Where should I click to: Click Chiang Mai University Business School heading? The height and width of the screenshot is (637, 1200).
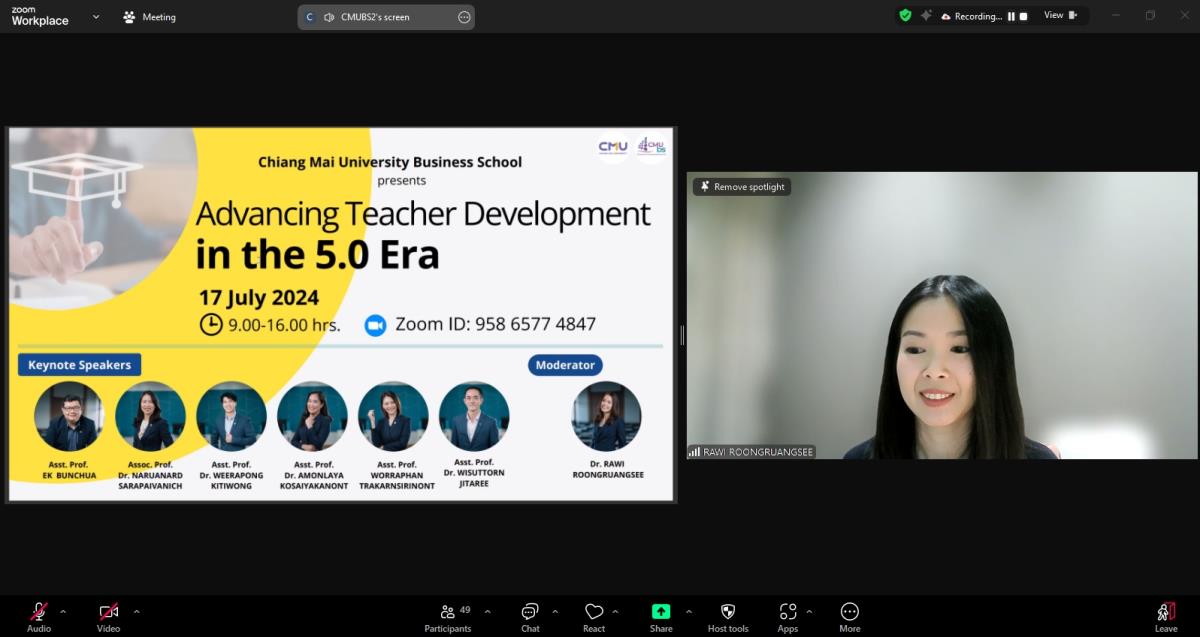click(x=390, y=162)
